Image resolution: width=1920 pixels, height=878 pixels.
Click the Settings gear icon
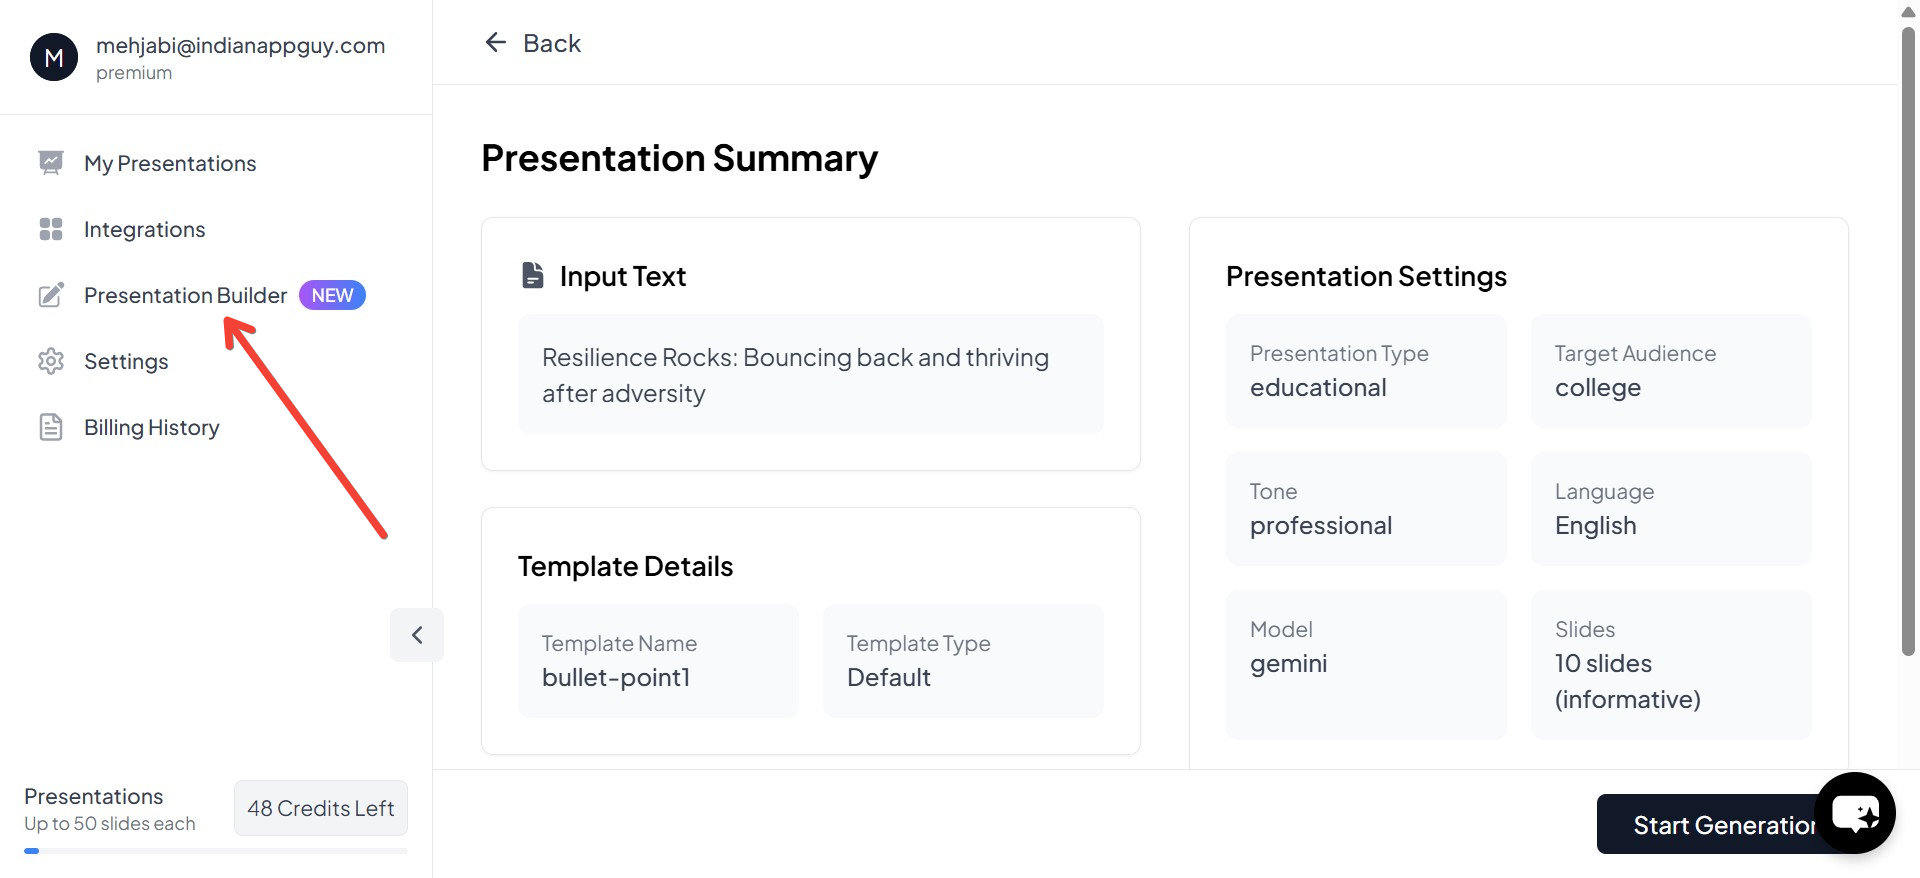coord(51,361)
